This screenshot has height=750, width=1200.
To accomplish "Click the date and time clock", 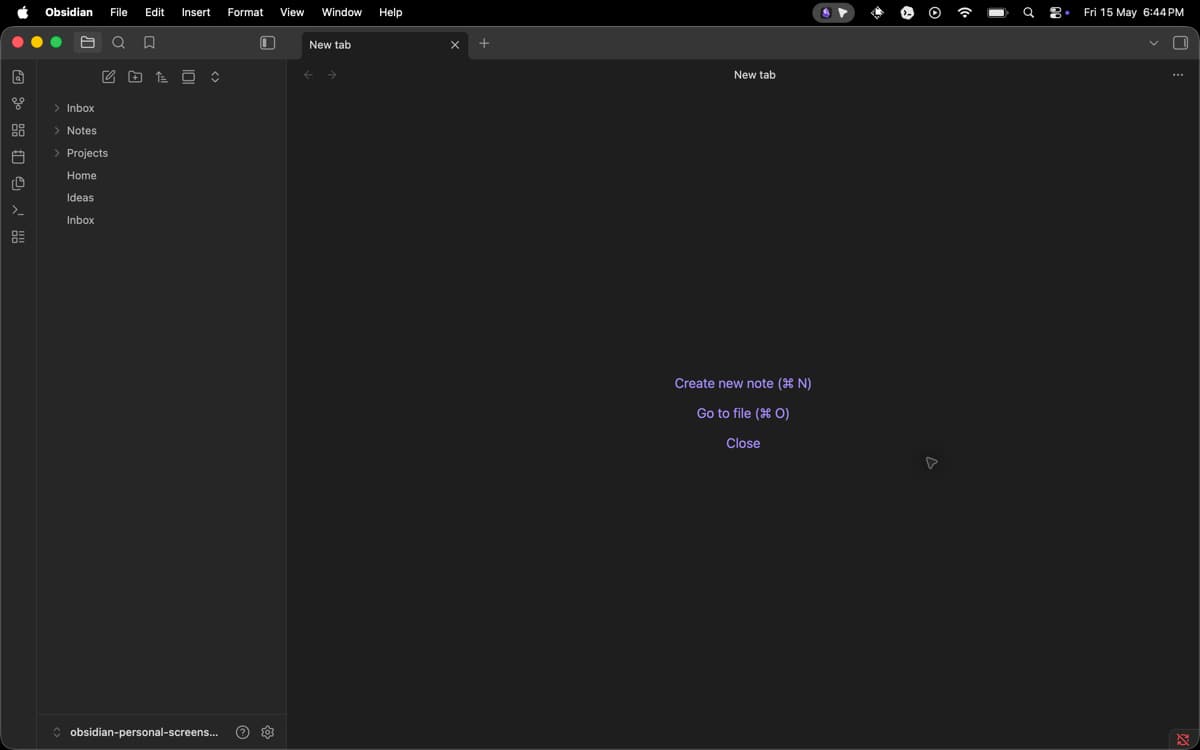I will pyautogui.click(x=1134, y=12).
